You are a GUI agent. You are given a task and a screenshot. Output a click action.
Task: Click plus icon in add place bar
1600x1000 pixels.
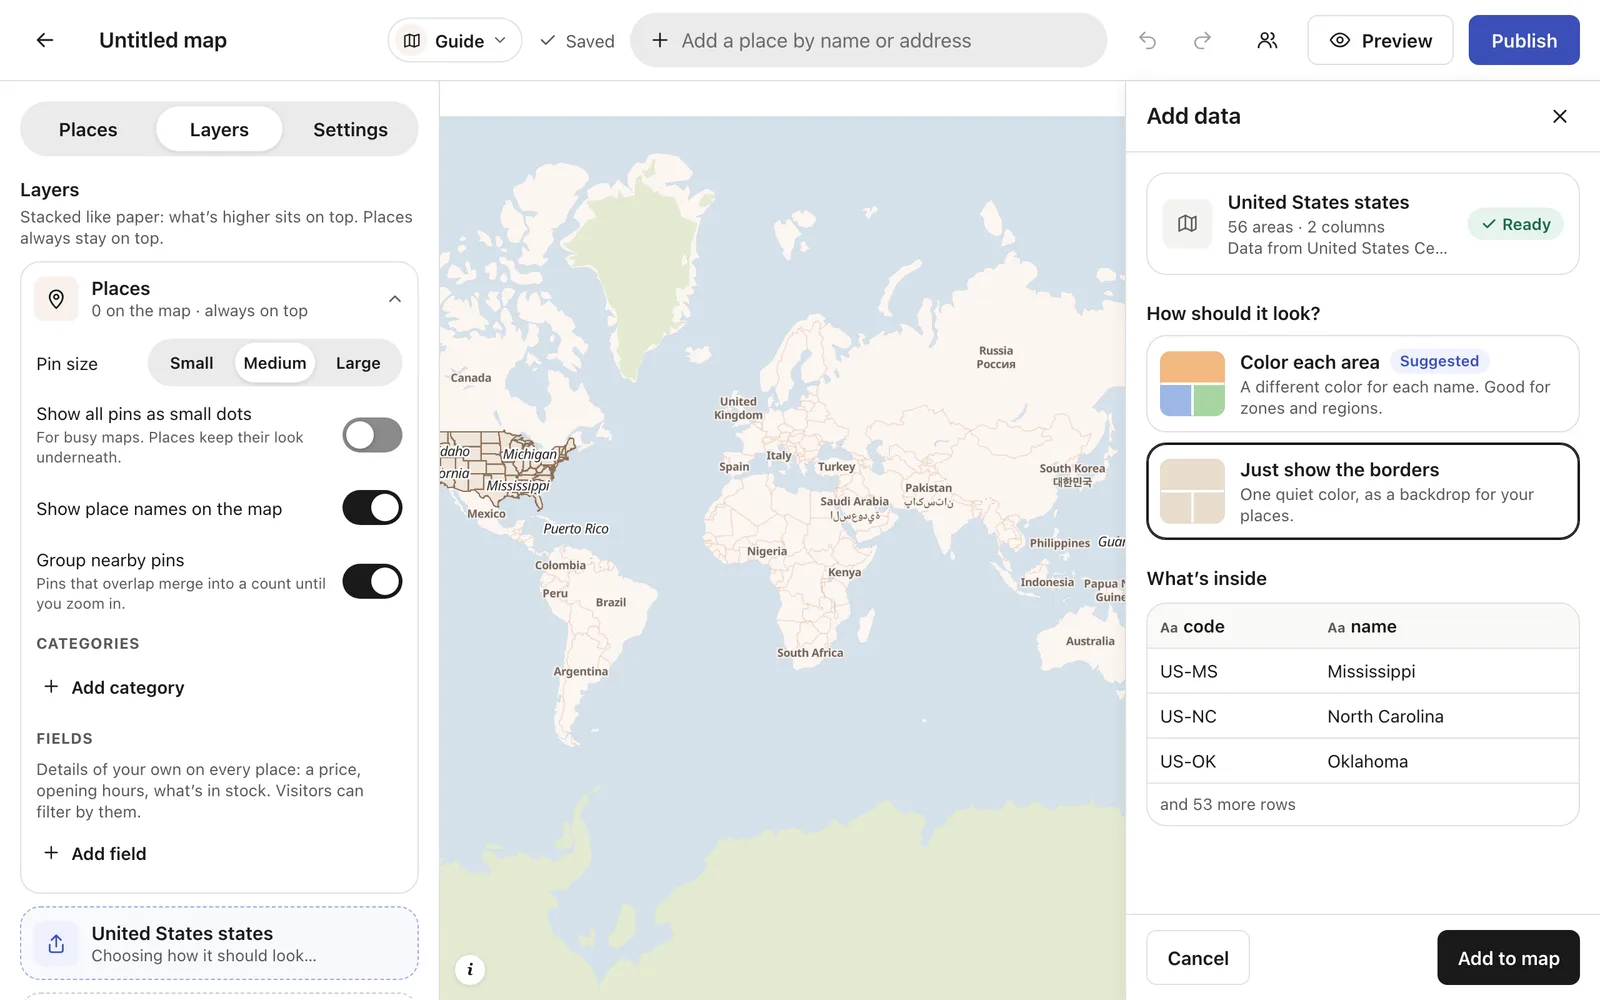point(660,40)
